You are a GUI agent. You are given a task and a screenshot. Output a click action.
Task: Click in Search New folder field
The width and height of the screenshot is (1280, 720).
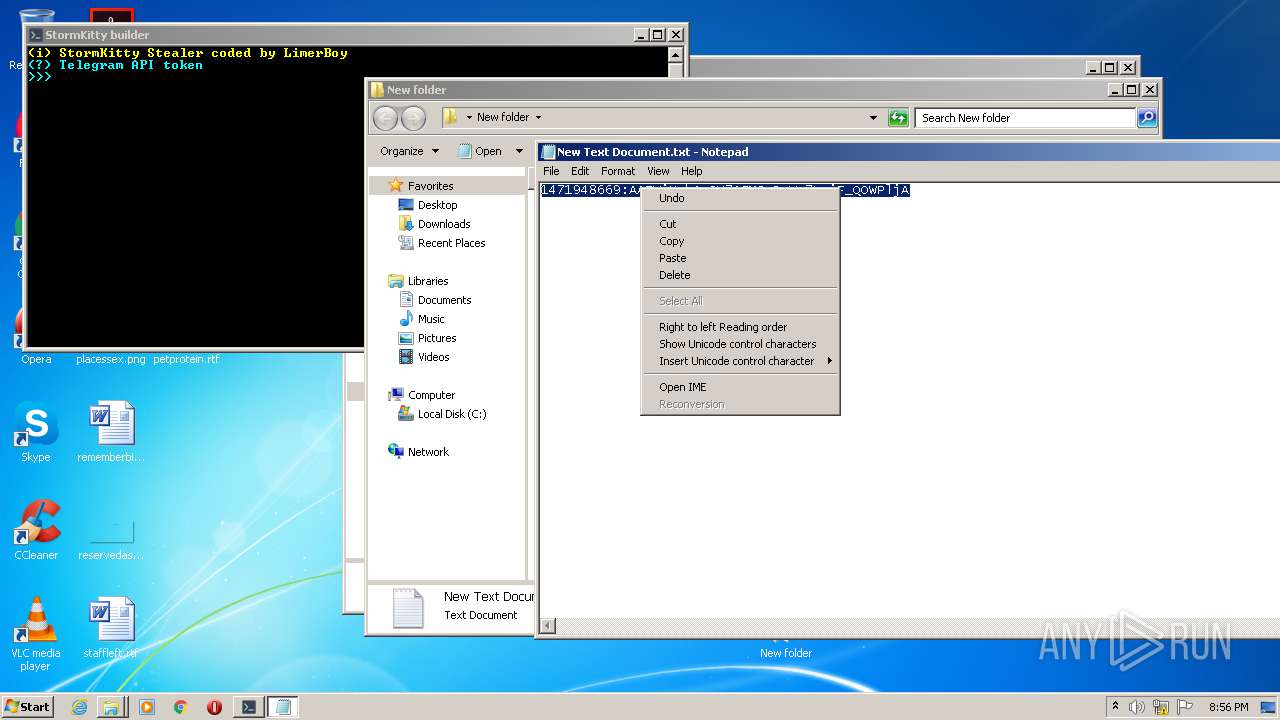[1026, 118]
